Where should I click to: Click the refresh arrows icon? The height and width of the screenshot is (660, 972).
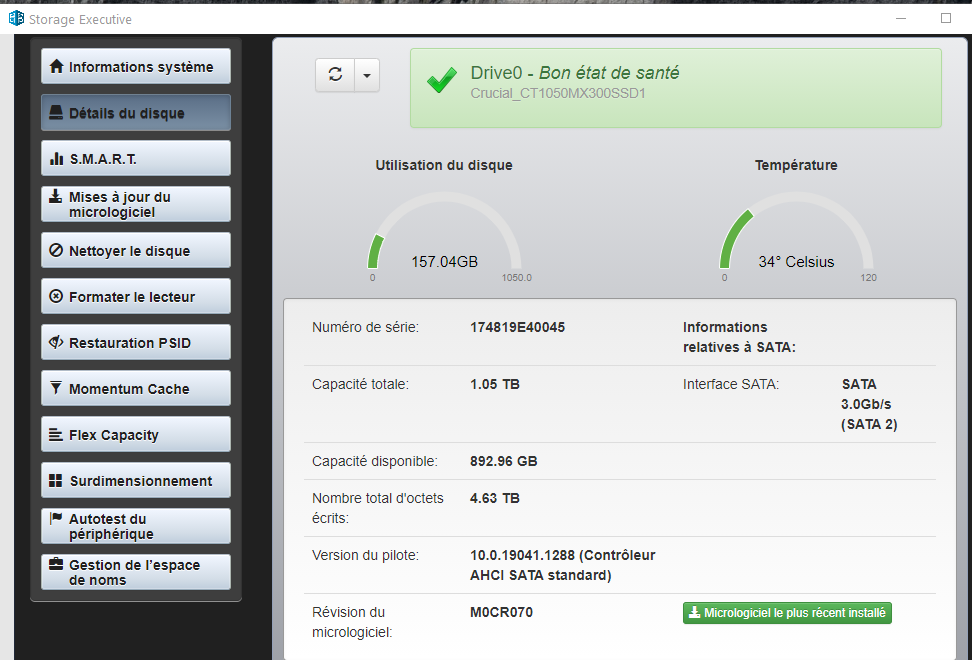tap(335, 75)
